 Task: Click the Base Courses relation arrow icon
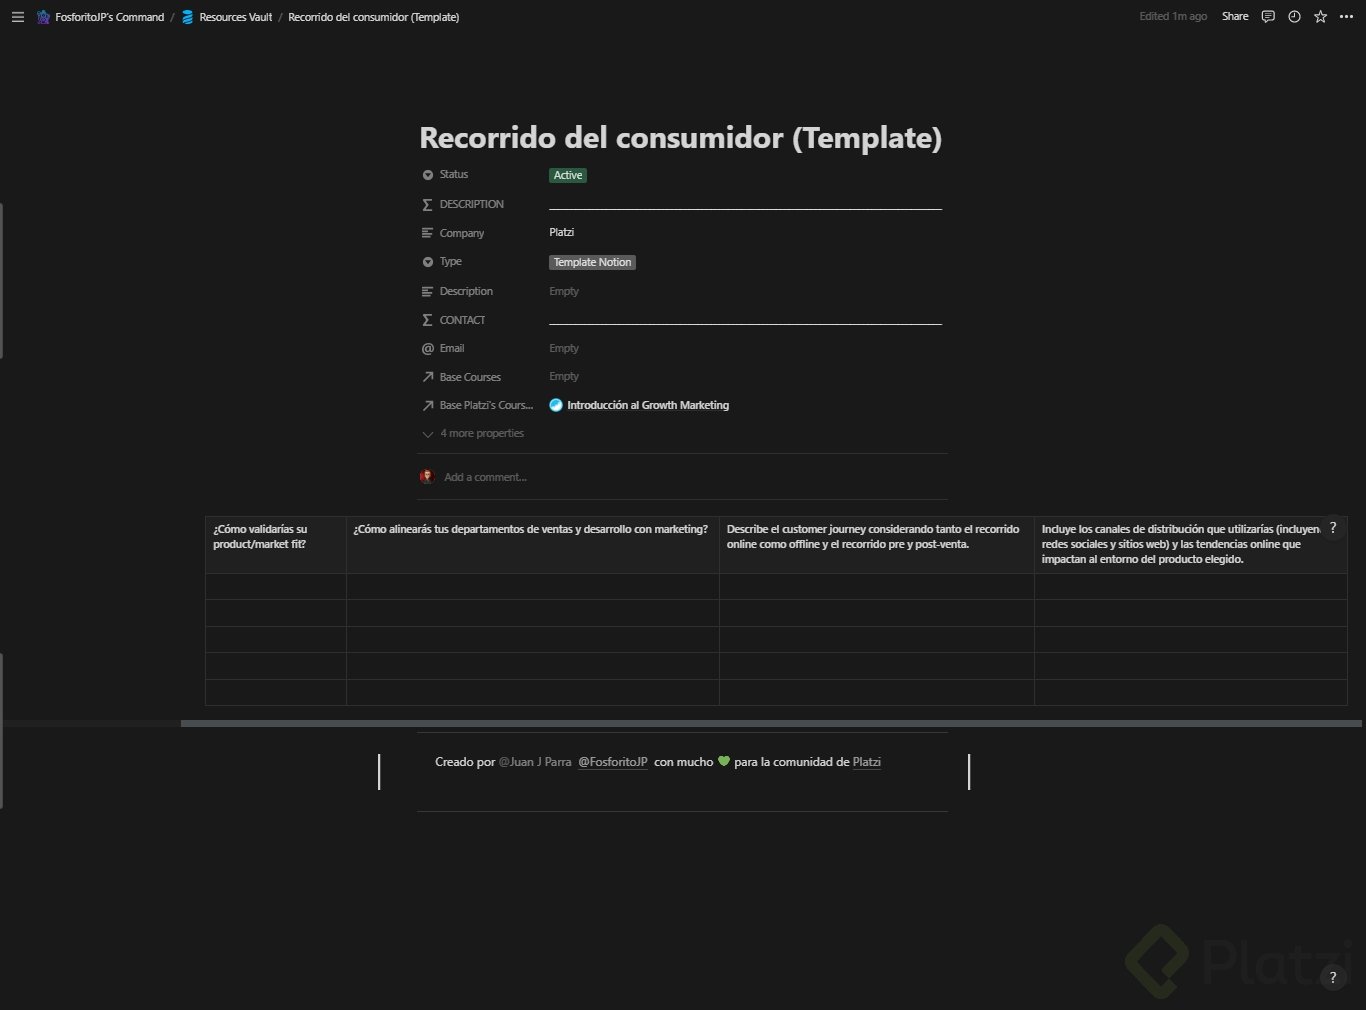(428, 377)
